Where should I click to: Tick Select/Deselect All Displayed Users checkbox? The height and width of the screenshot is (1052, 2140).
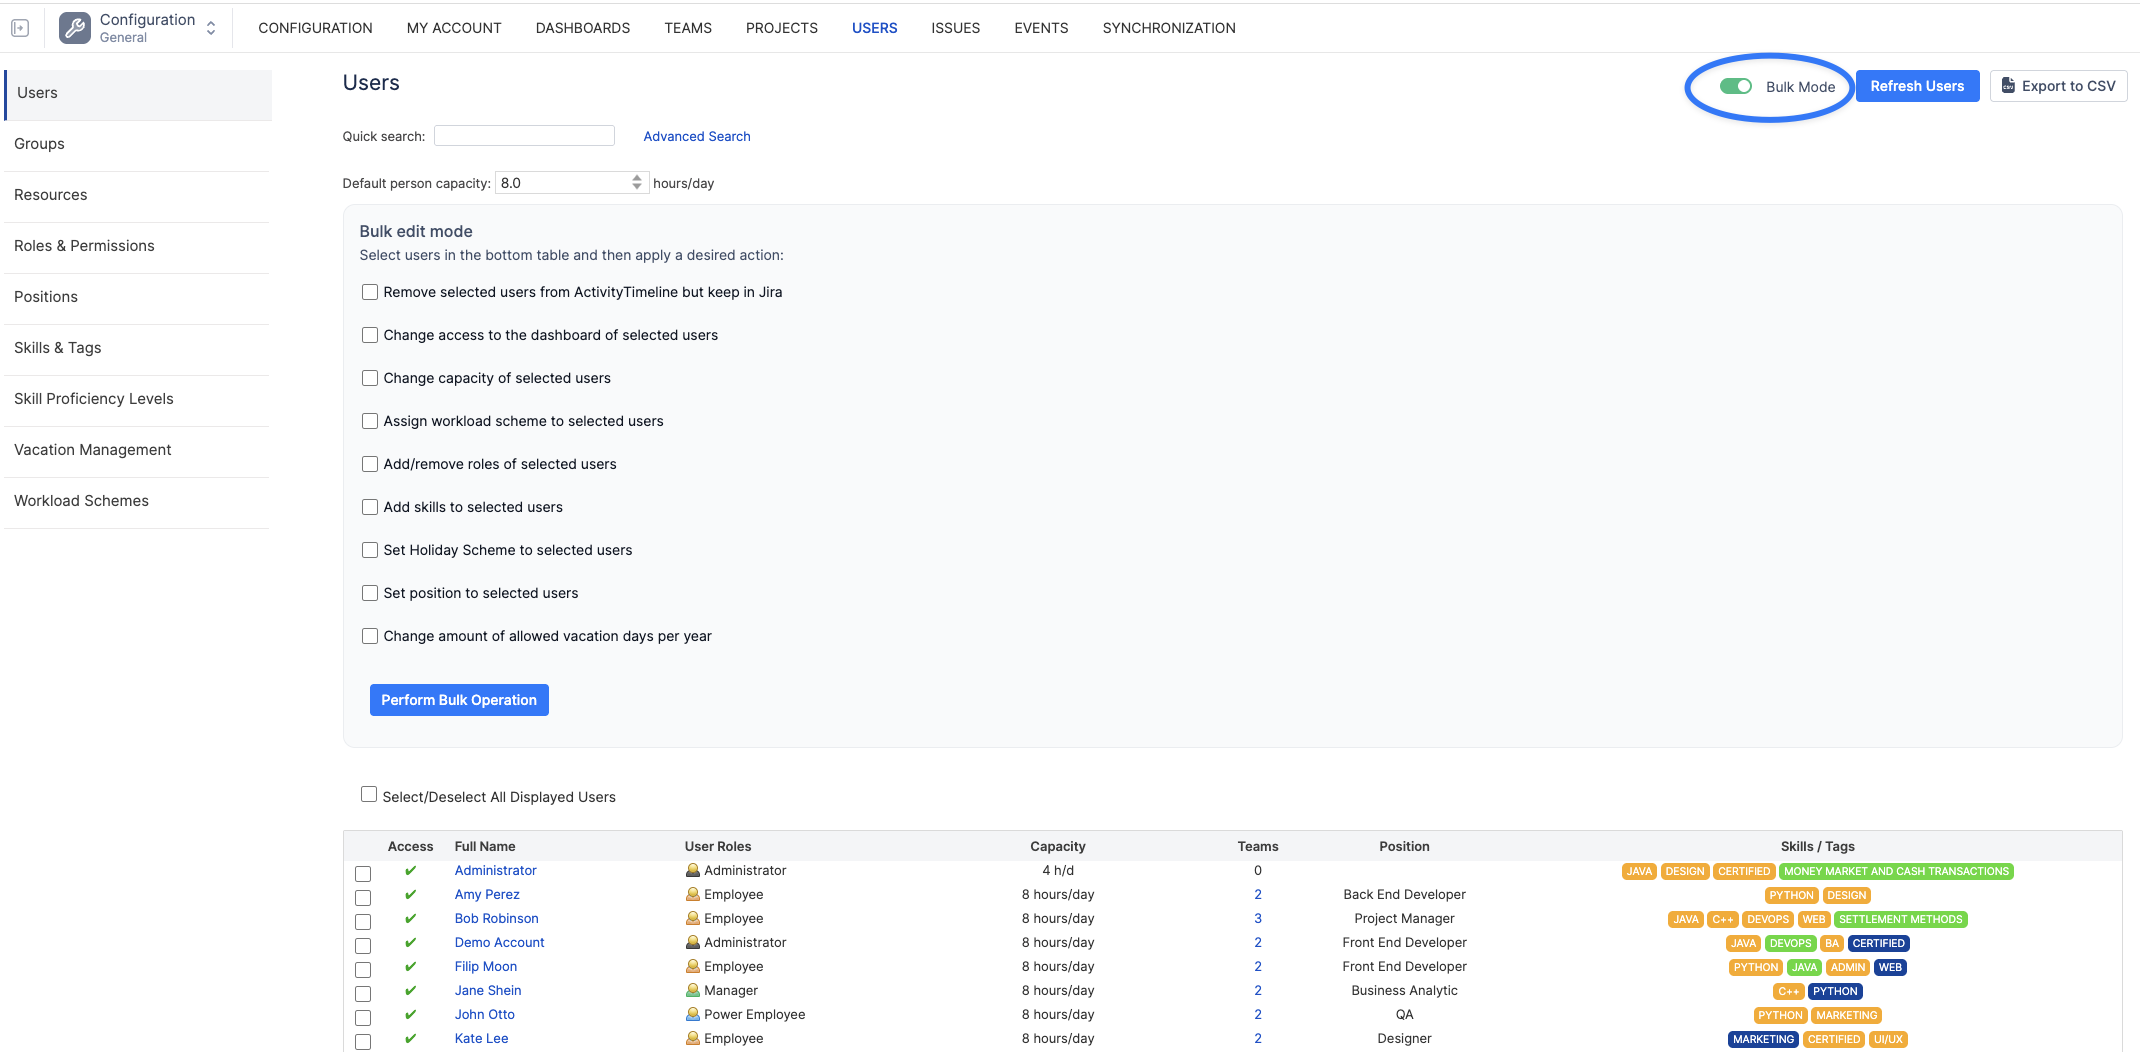(x=369, y=795)
